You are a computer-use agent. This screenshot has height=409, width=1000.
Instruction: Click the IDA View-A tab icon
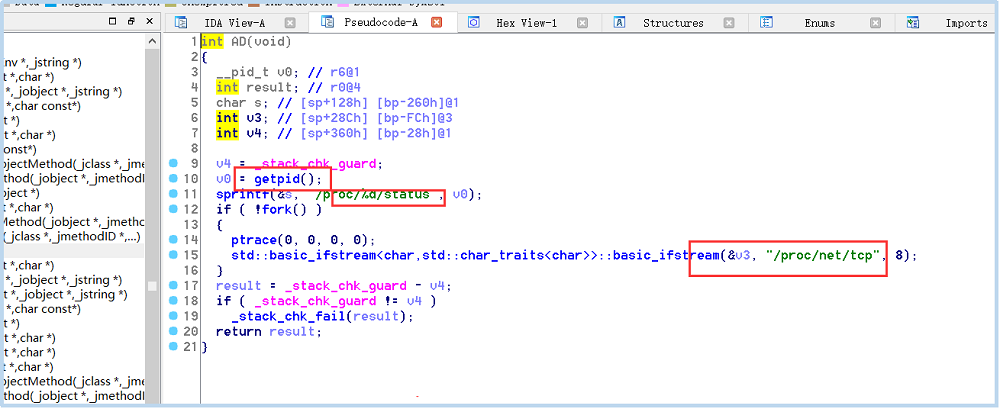click(181, 23)
